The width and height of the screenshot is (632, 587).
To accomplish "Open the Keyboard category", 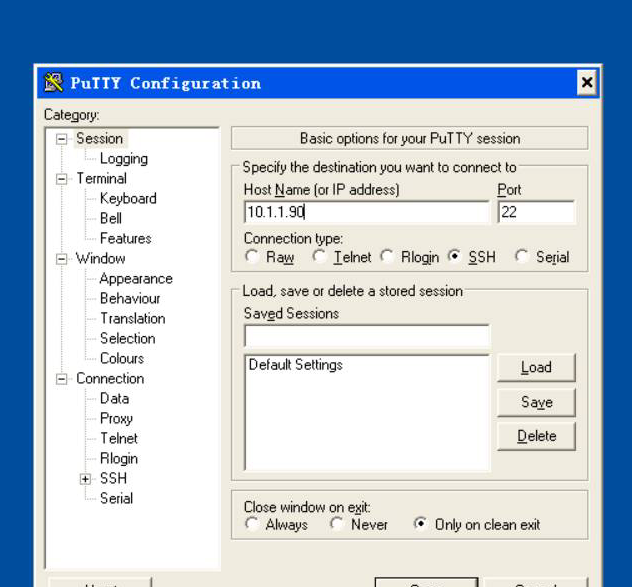I will click(128, 198).
